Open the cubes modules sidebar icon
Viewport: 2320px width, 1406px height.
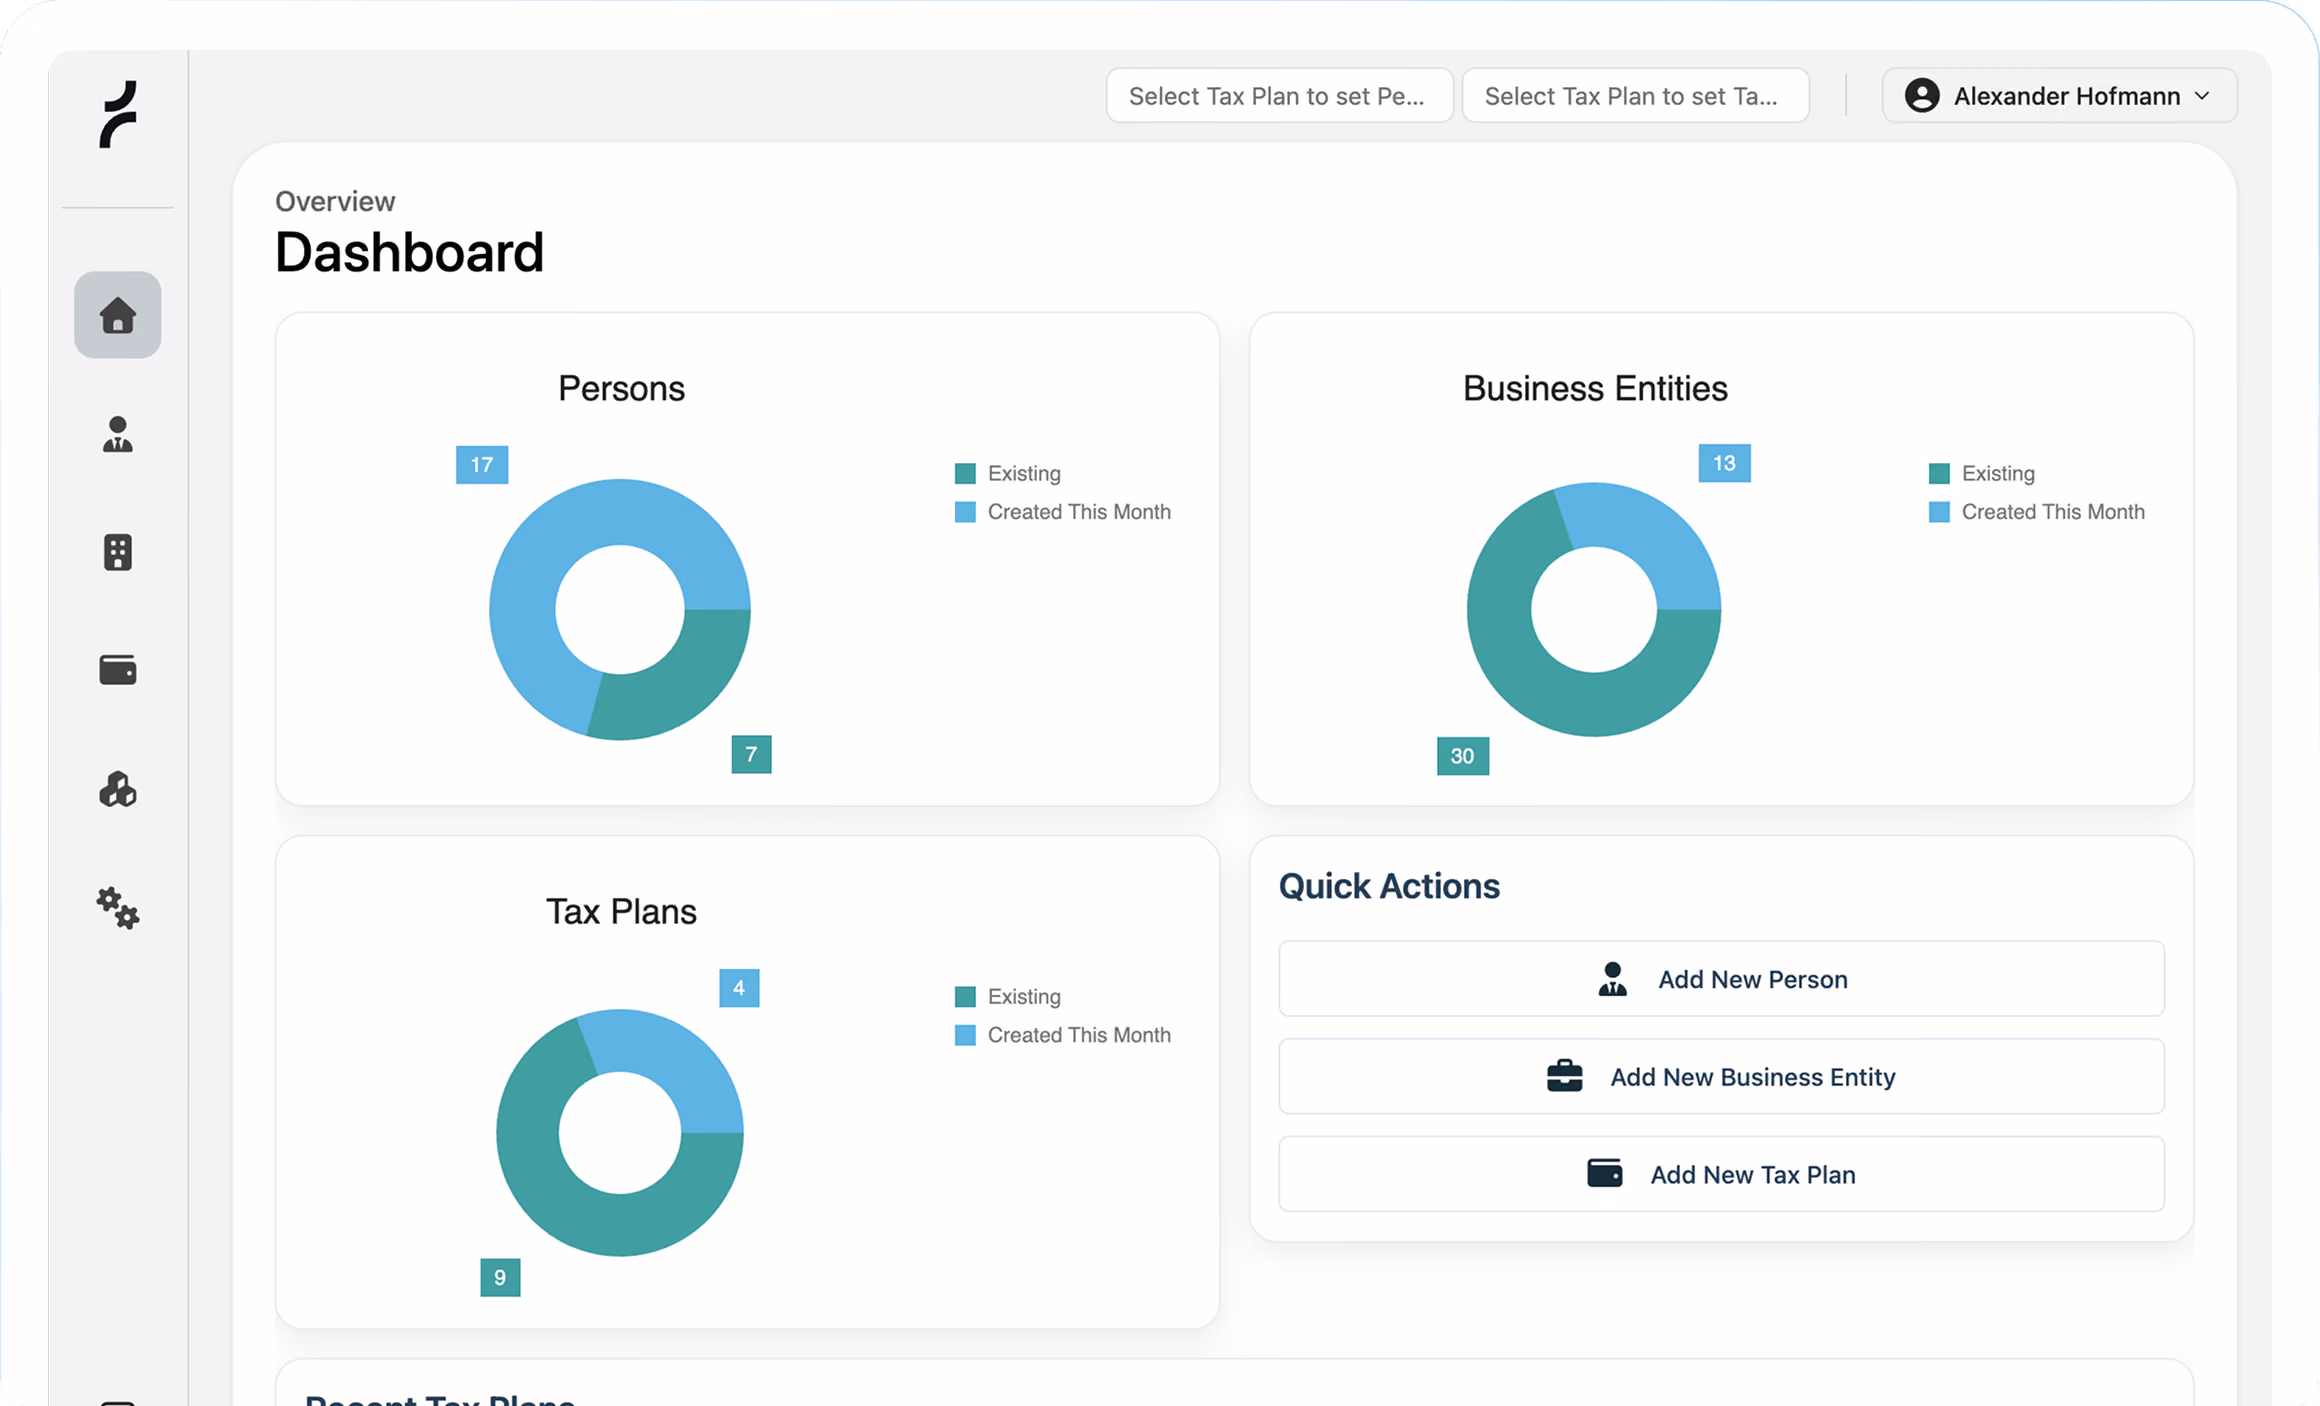point(118,789)
